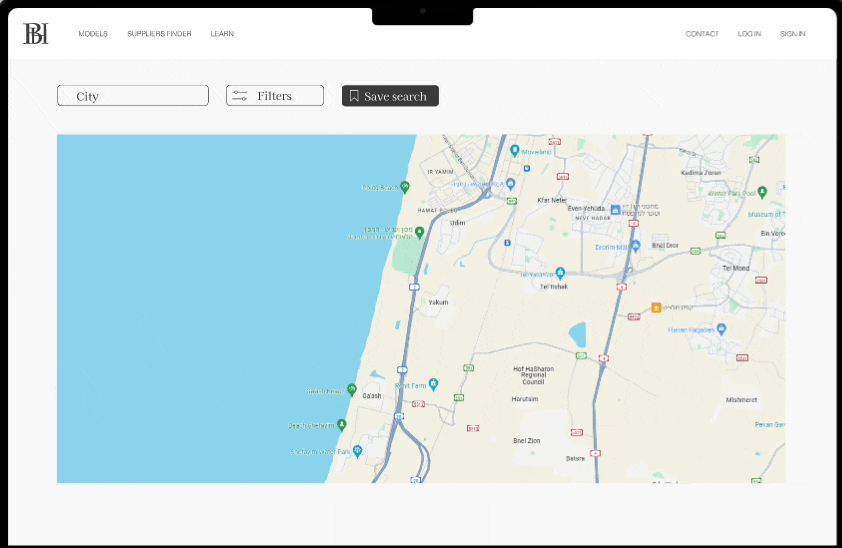842x548 pixels.
Task: Open the Contact page link
Action: click(x=702, y=34)
